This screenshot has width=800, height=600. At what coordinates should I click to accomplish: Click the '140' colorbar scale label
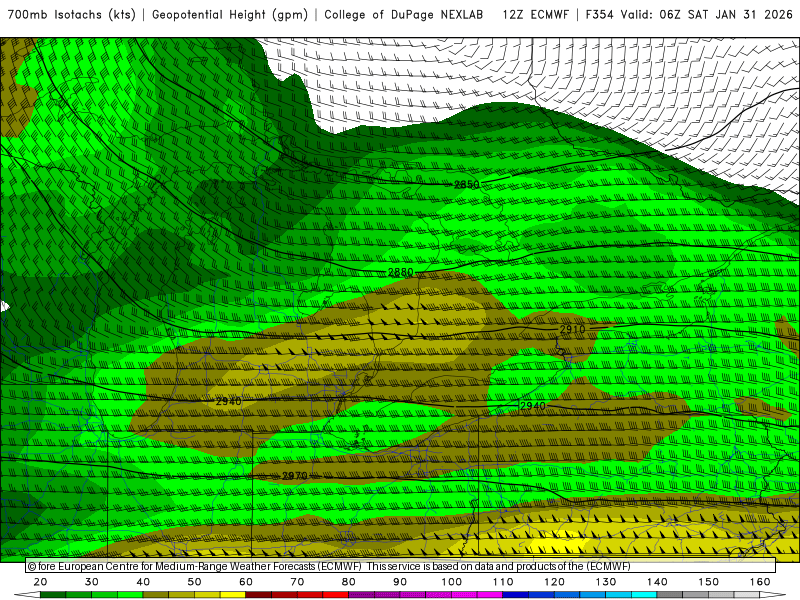pos(657,582)
